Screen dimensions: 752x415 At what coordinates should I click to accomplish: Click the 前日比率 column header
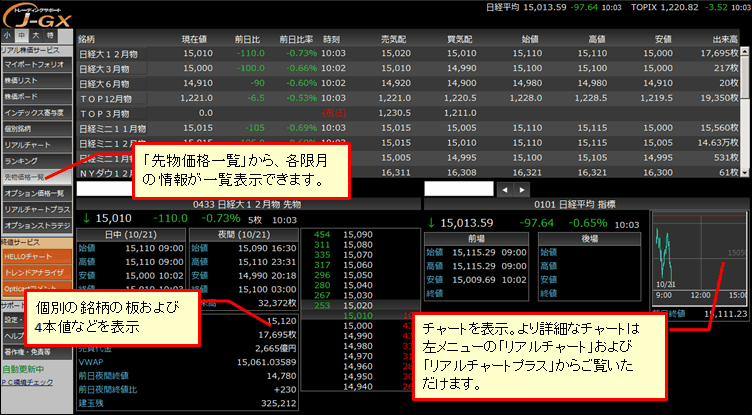coord(296,39)
